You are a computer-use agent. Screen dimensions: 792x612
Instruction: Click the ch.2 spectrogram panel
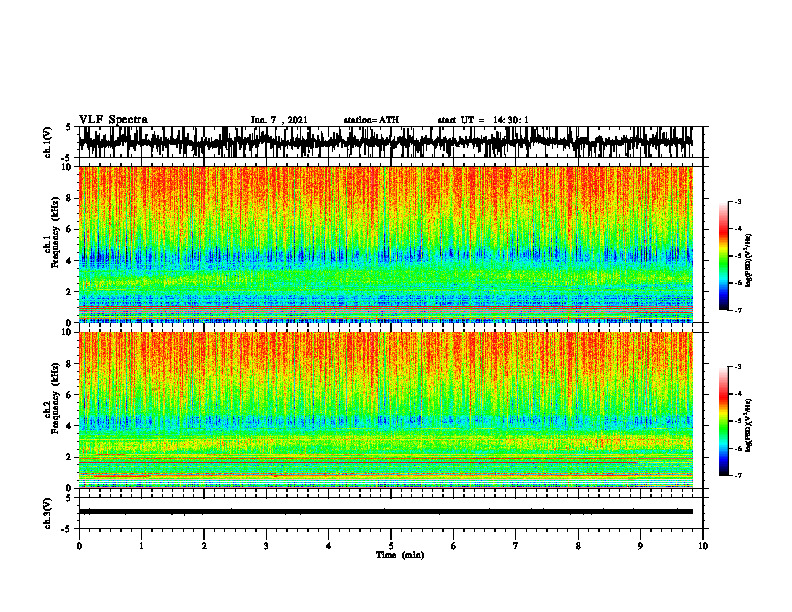385,410
